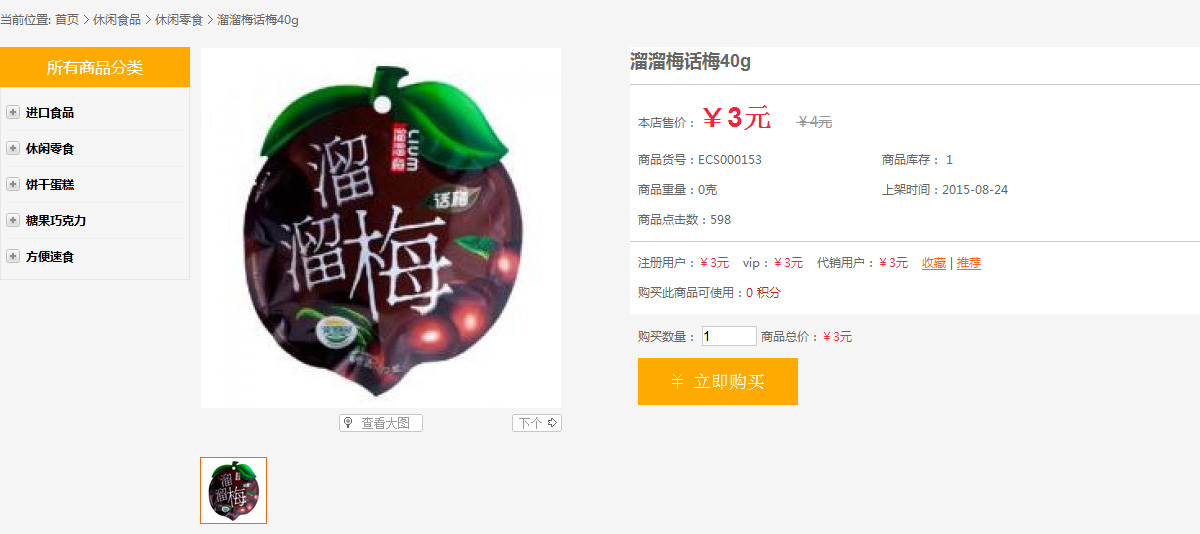Click the 收藏 favorite link
Viewport: 1200px width, 534px height.
click(x=934, y=263)
